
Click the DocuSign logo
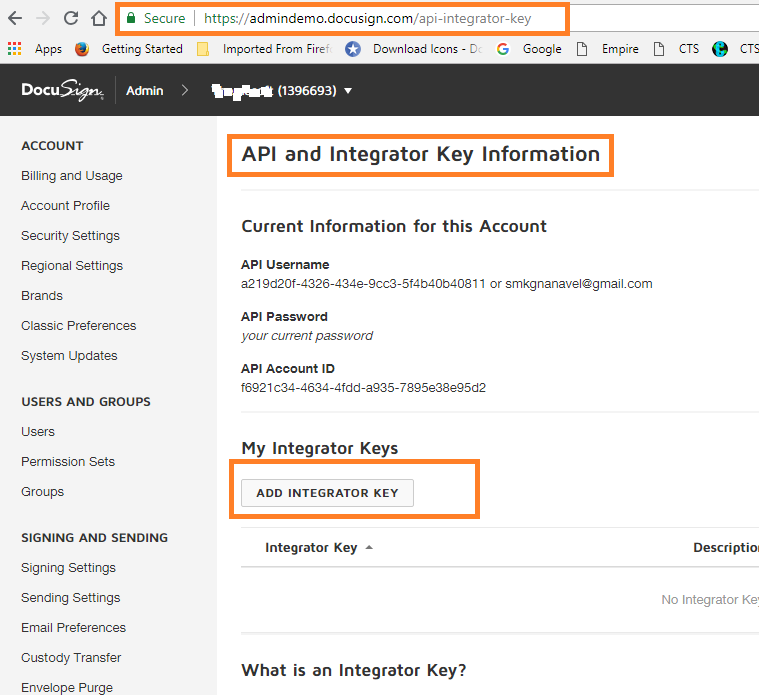pyautogui.click(x=62, y=90)
